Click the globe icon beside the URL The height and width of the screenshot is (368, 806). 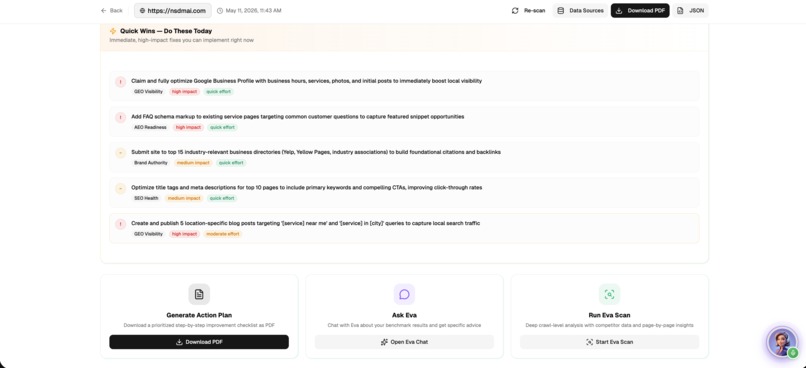[142, 10]
